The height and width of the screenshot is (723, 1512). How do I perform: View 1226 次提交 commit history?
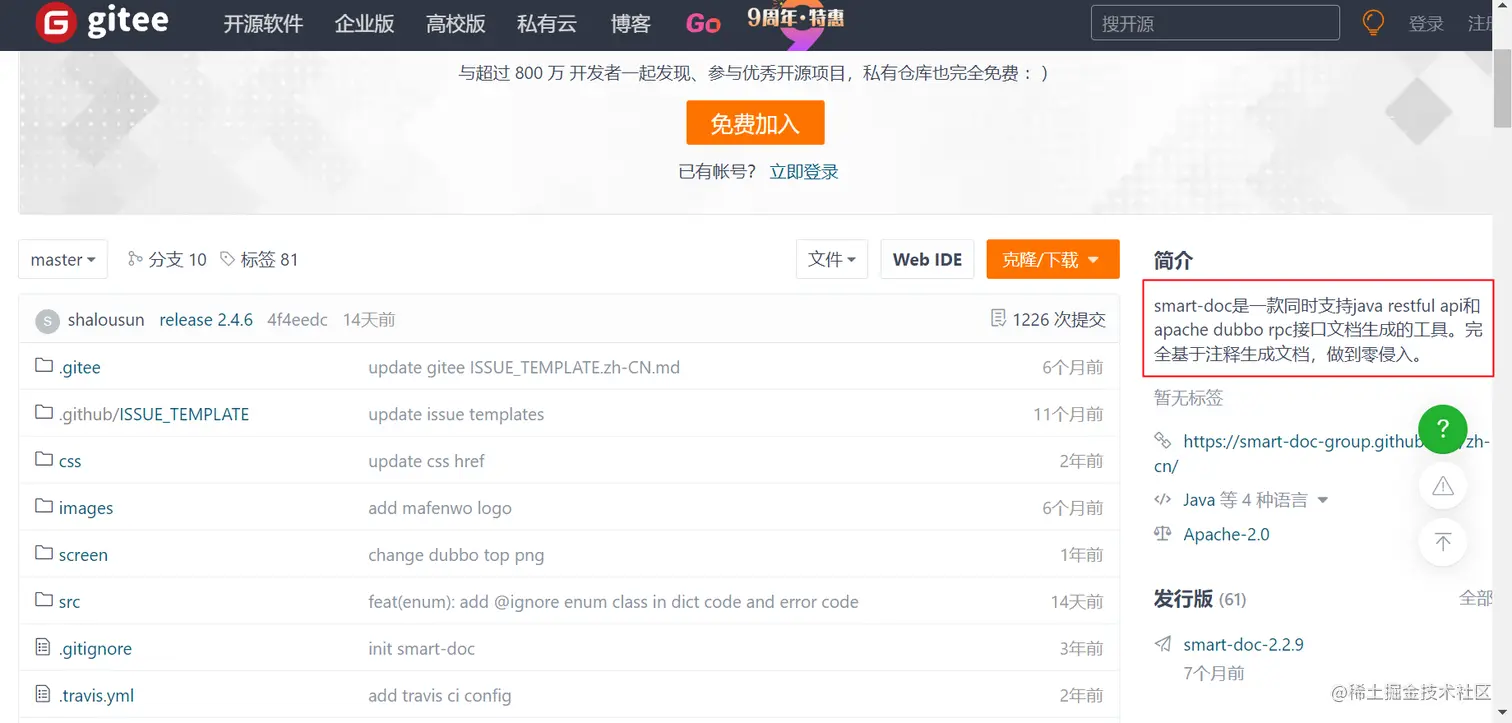point(1059,320)
